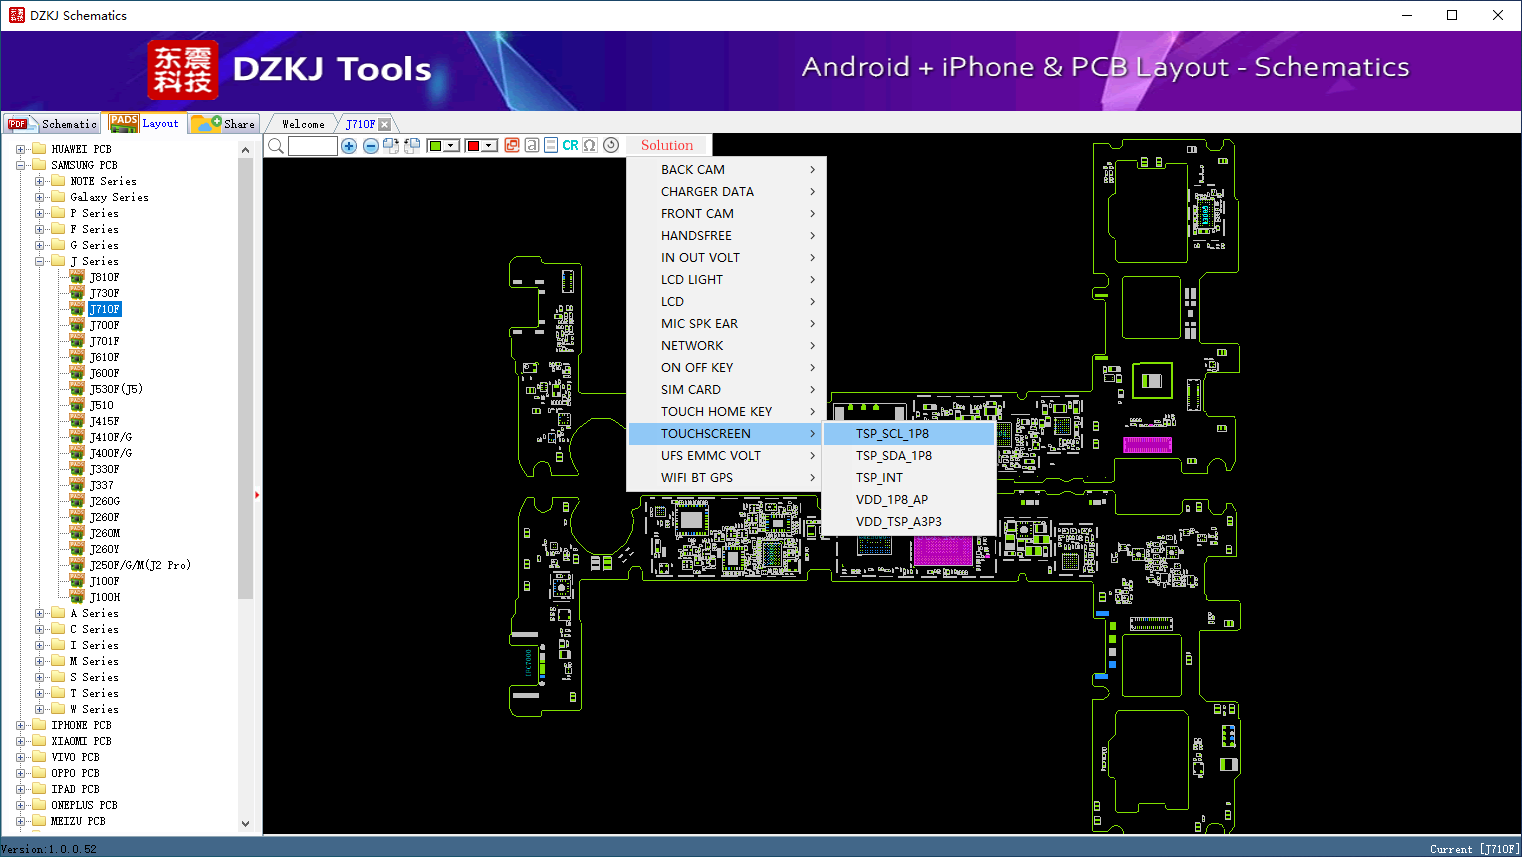
Task: Expand the A Series node
Action: coord(40,613)
